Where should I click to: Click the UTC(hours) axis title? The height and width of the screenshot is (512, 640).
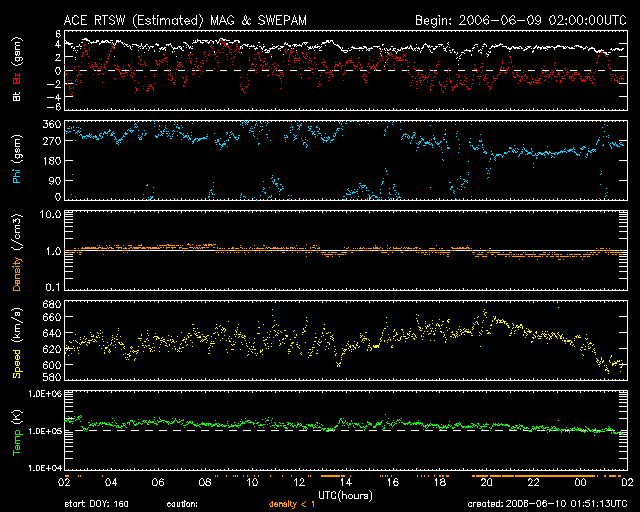pyautogui.click(x=345, y=494)
